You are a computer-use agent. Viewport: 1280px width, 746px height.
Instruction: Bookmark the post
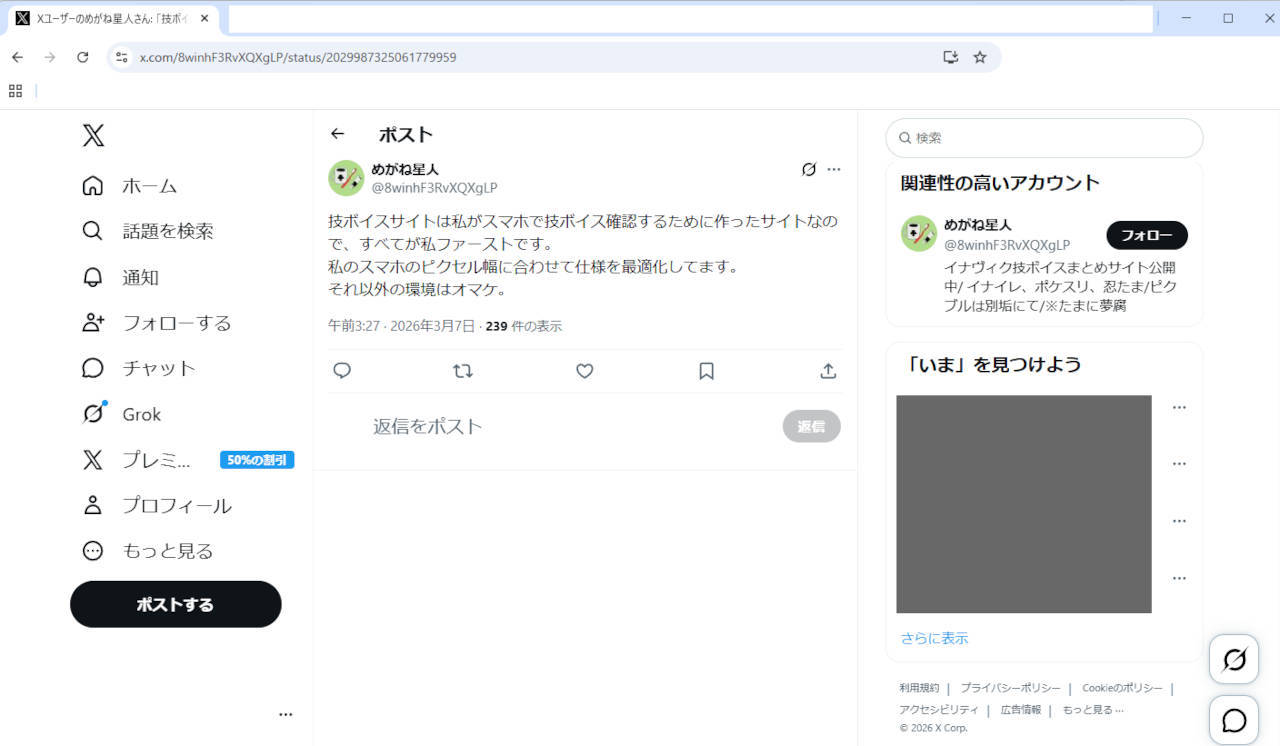(706, 371)
